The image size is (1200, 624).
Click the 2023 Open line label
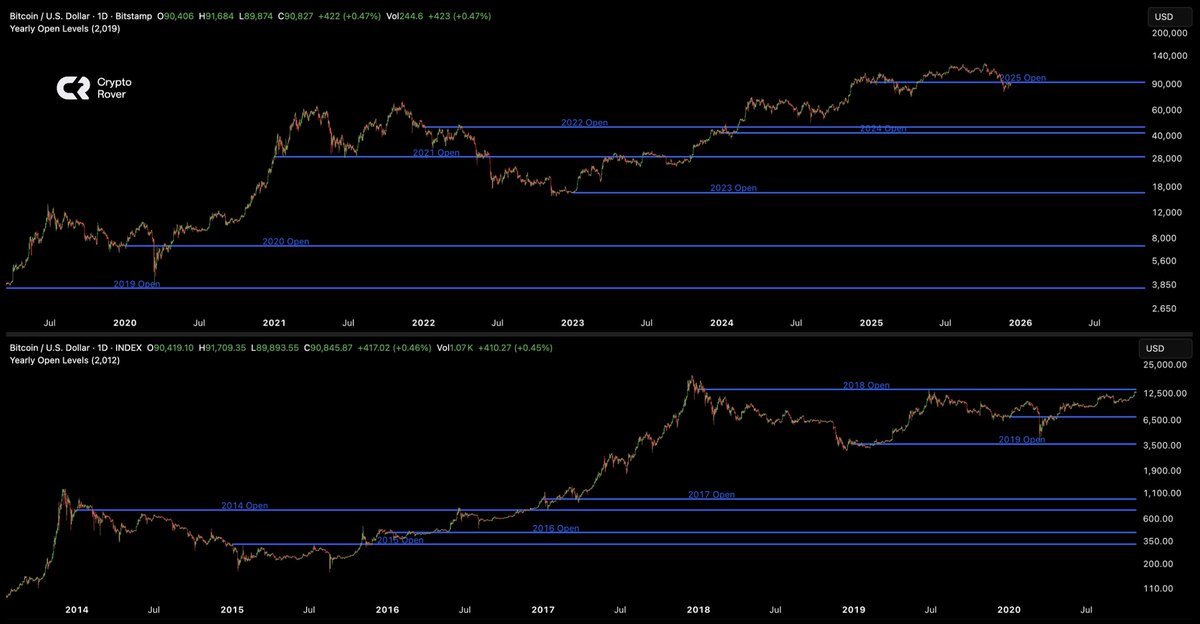(733, 188)
